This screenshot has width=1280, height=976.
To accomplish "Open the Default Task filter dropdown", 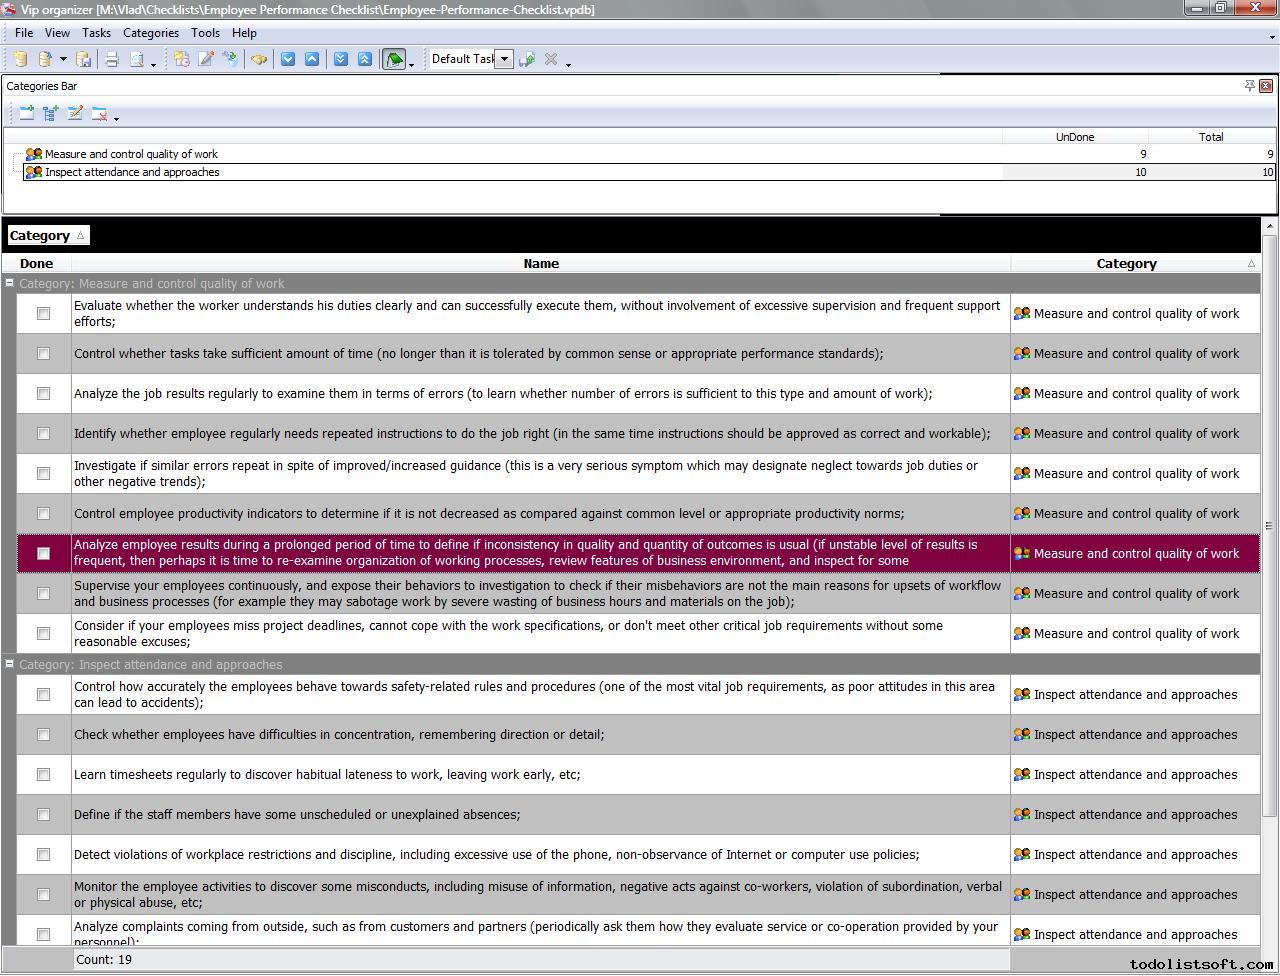I will pyautogui.click(x=504, y=59).
